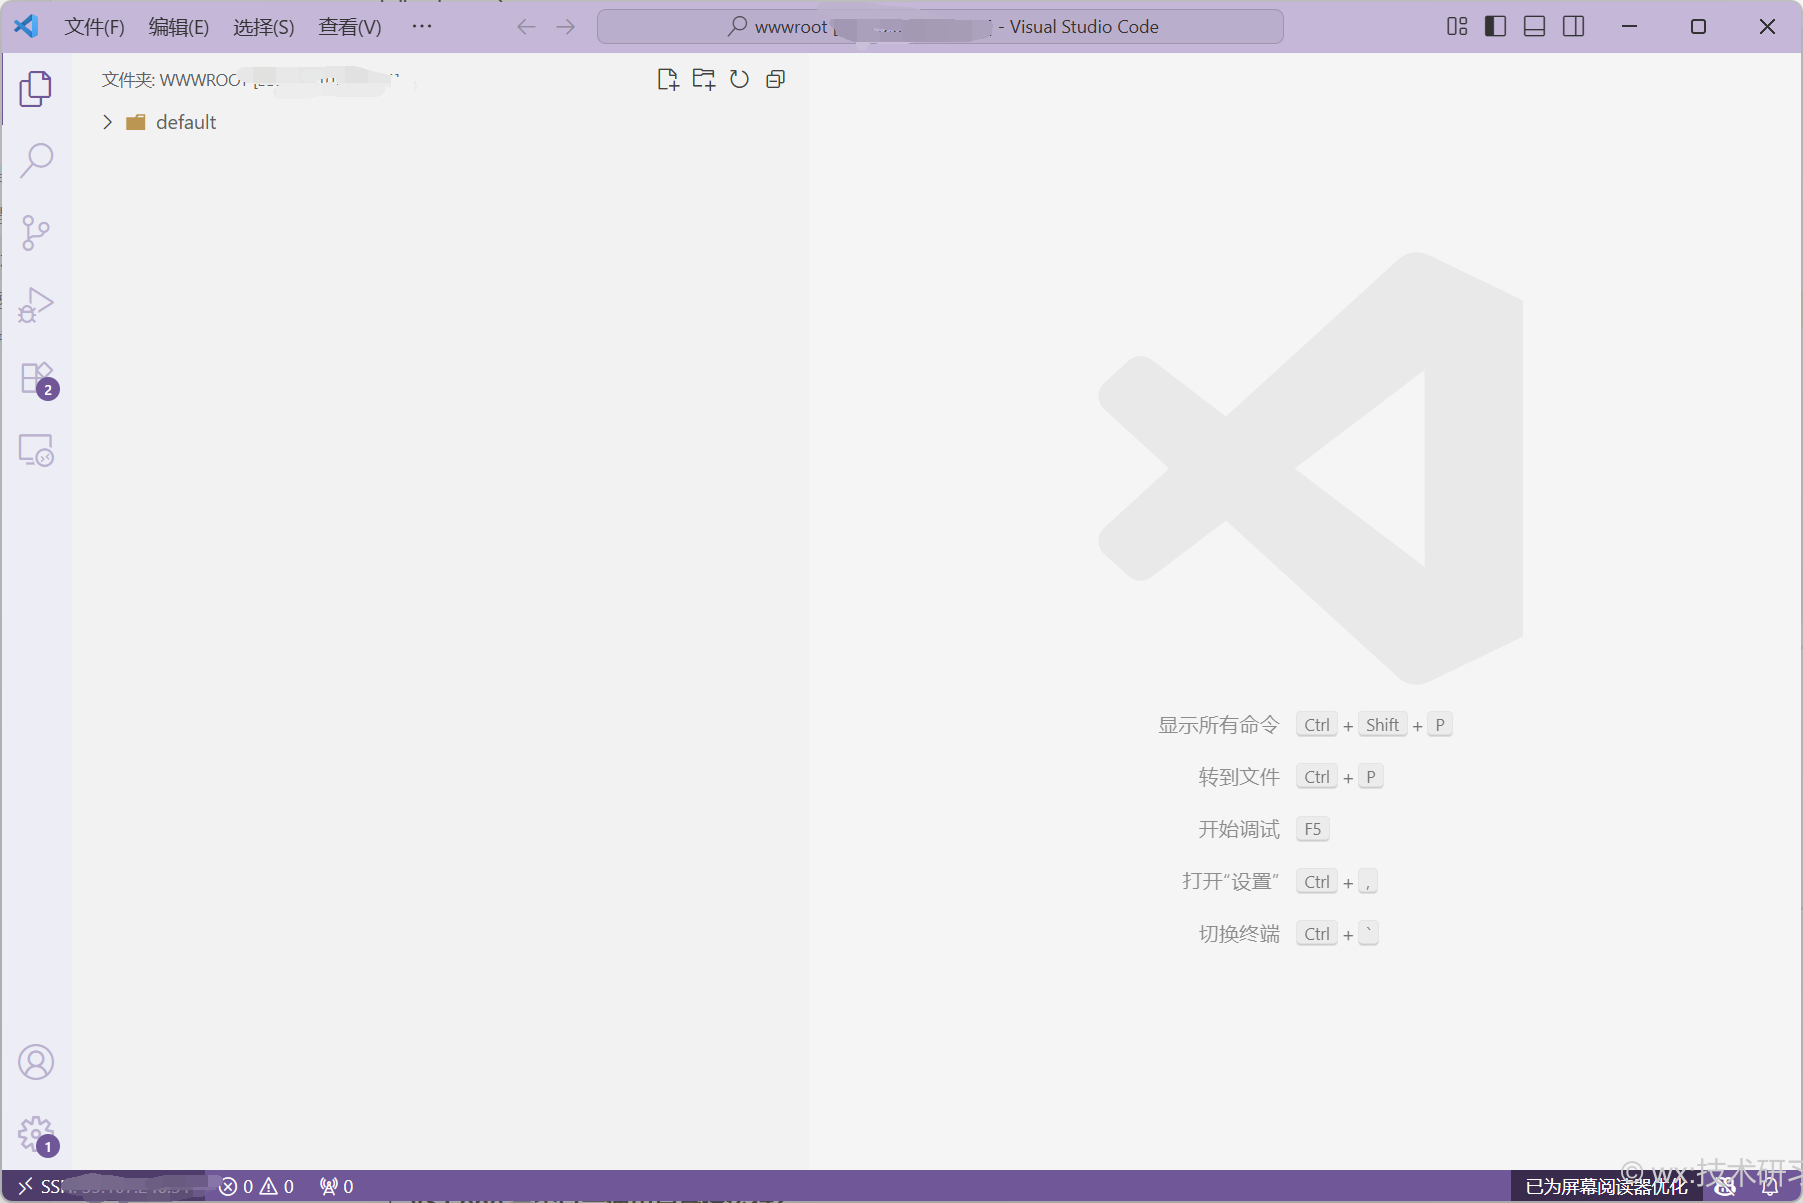
Task: Open Remote Explorer view
Action: [x=36, y=450]
